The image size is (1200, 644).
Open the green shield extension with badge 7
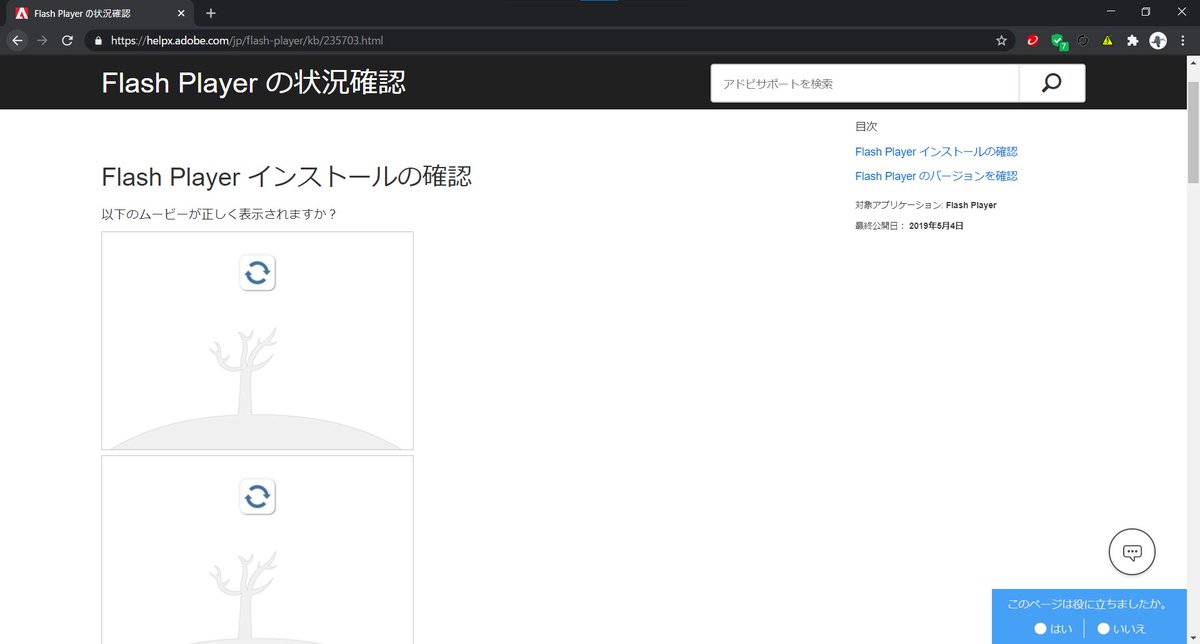click(x=1057, y=41)
